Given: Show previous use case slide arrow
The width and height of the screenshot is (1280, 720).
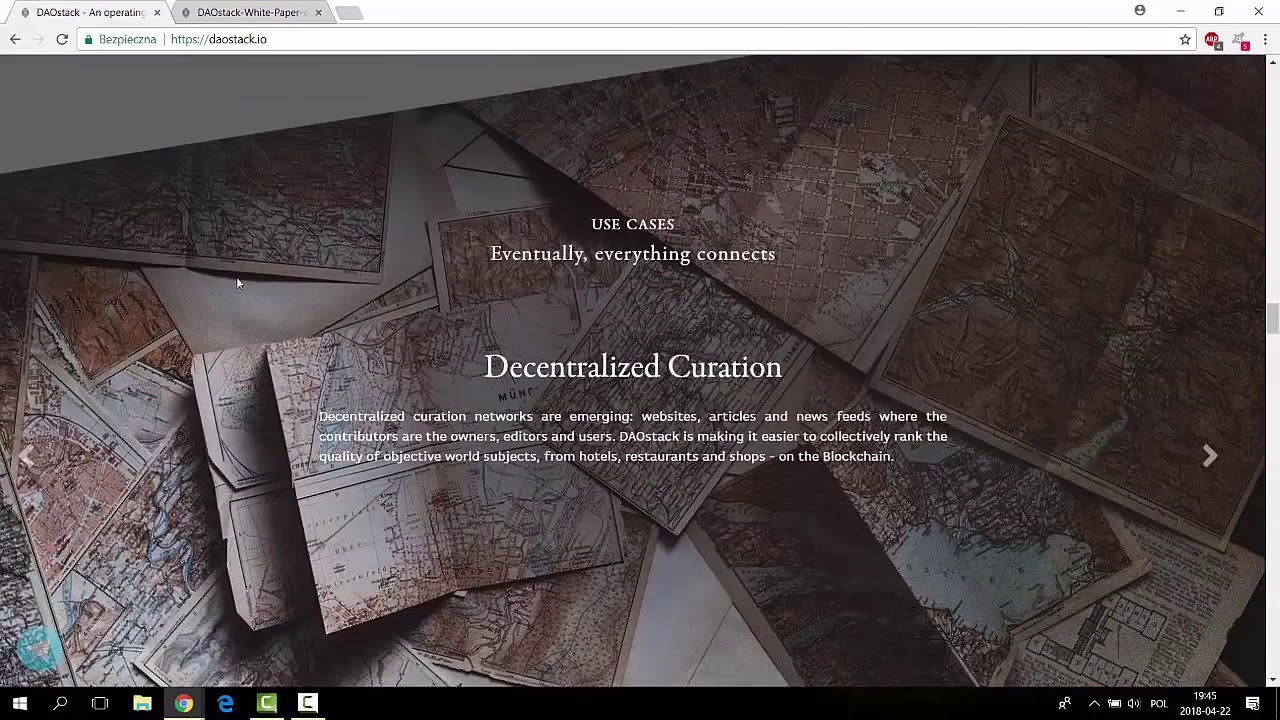Looking at the screenshot, I should point(26,456).
